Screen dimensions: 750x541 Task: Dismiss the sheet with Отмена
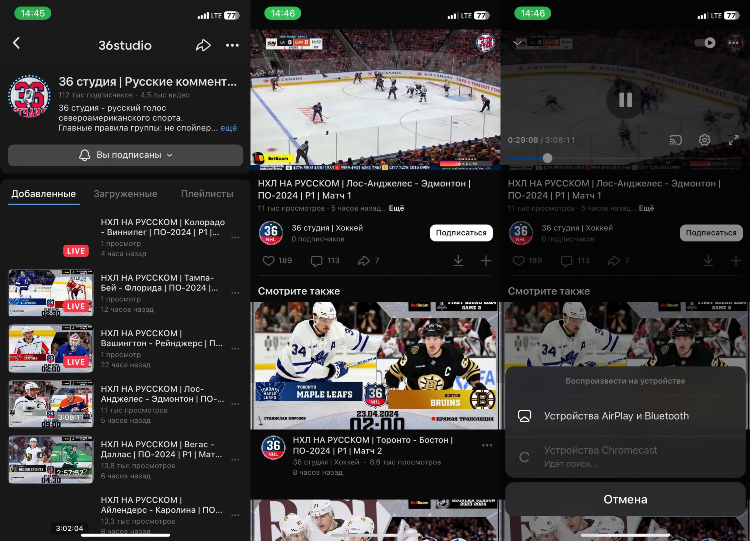point(625,499)
